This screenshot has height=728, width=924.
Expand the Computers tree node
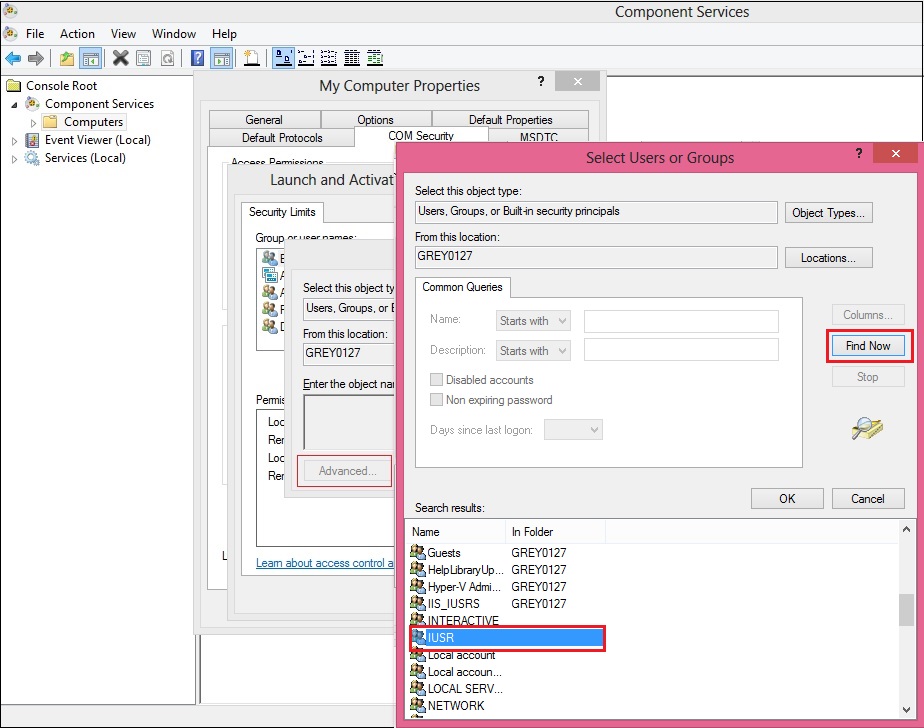click(33, 123)
